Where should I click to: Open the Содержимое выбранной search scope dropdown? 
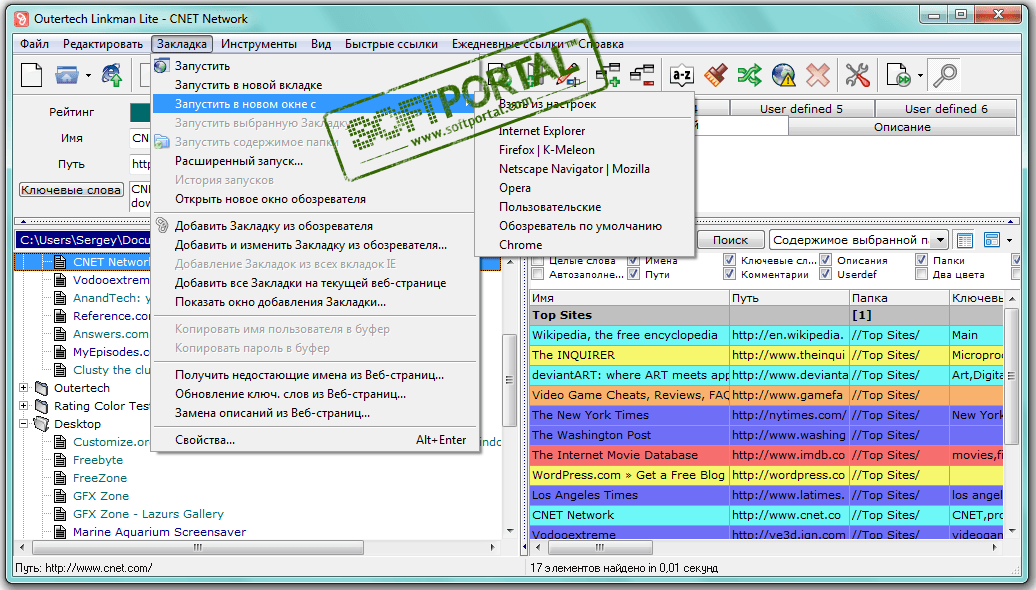940,240
